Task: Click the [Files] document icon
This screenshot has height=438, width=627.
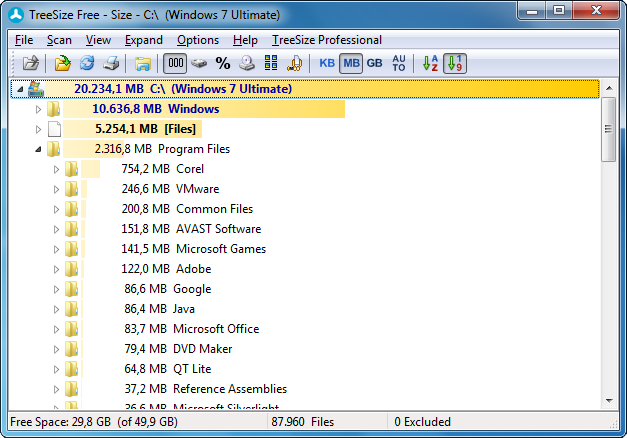Action: pyautogui.click(x=54, y=129)
